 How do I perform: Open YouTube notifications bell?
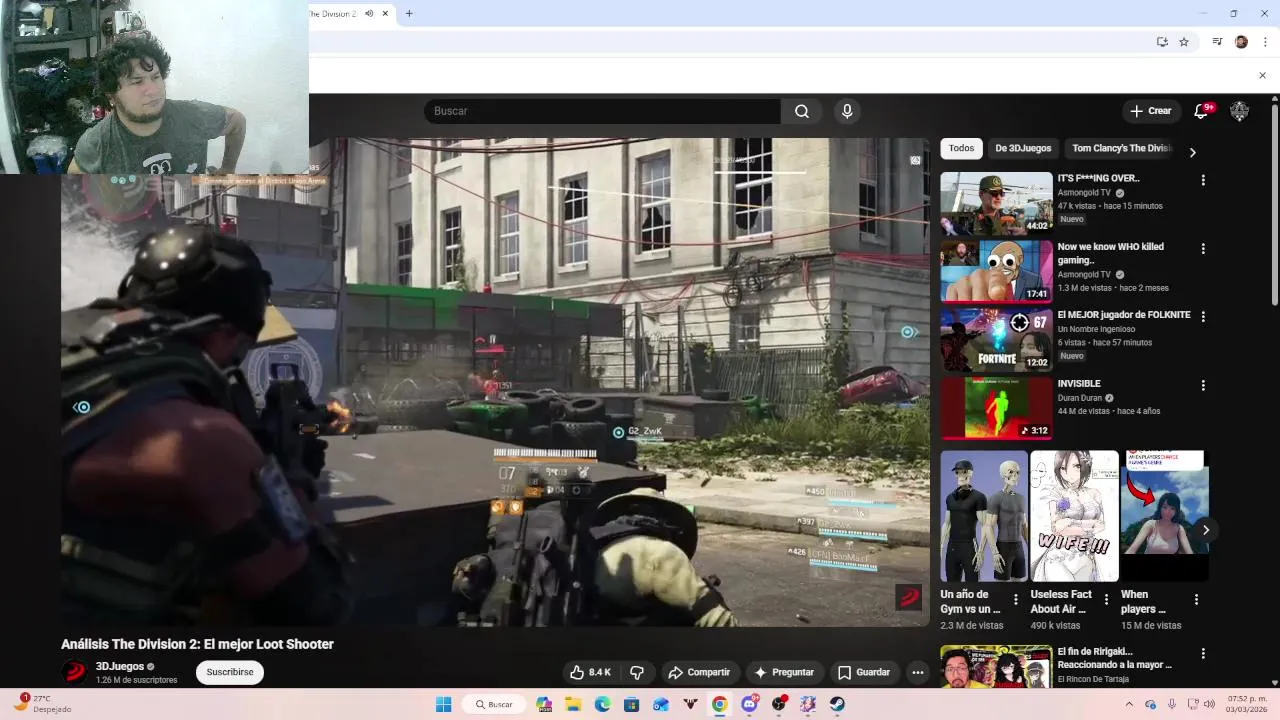point(1202,111)
